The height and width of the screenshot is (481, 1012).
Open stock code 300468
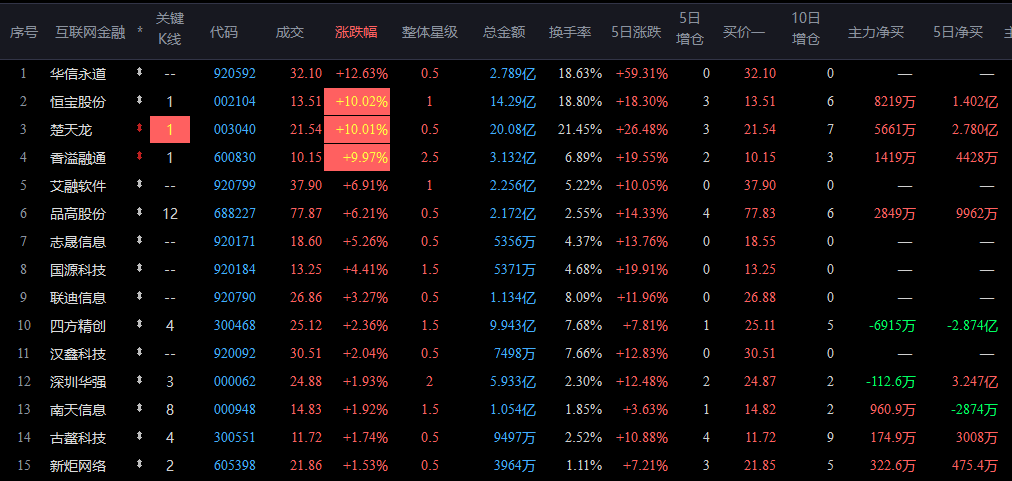coord(235,326)
